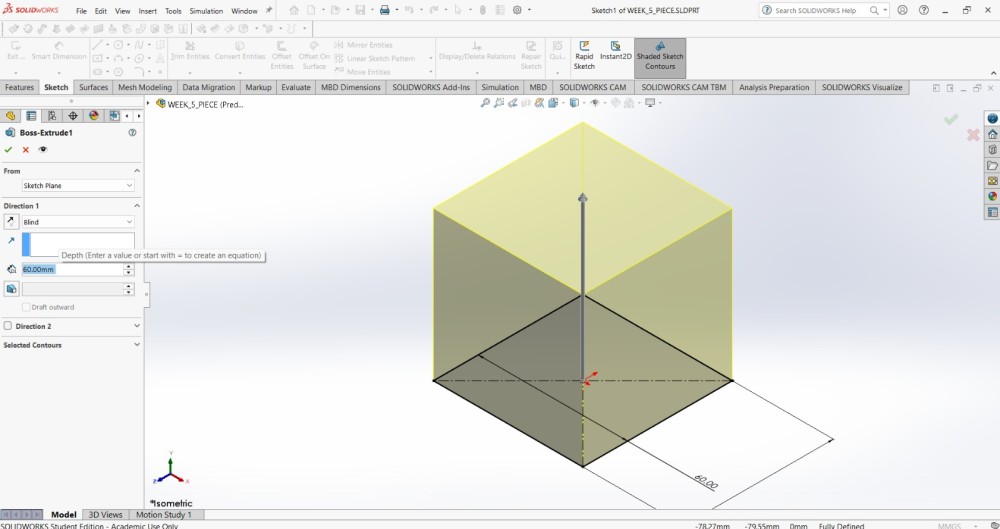Screen dimensions: 1000x529
Task: Click the Previous View icon
Action: 512,103
